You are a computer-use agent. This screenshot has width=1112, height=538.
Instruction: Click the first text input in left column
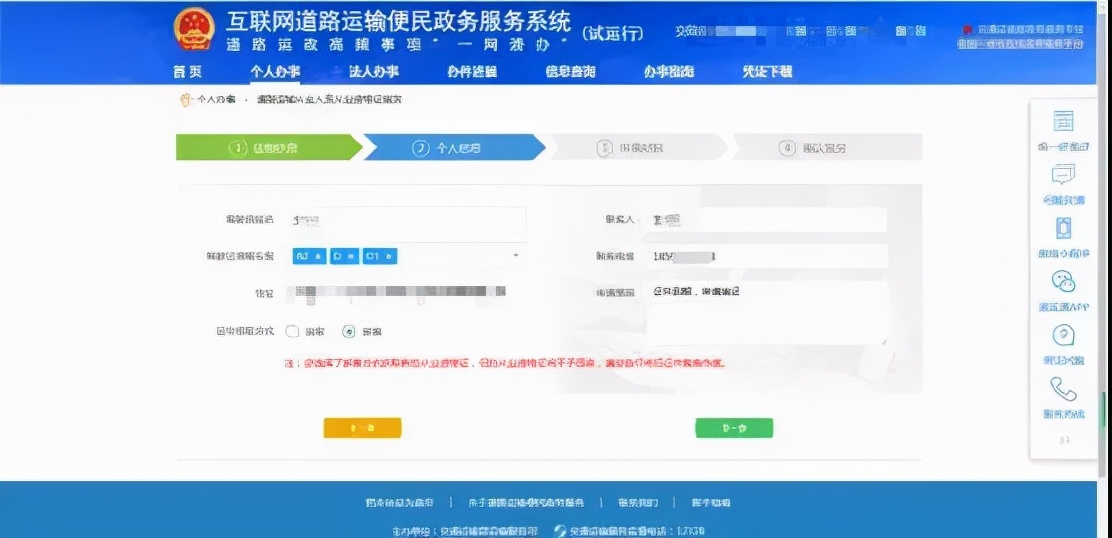click(x=407, y=220)
